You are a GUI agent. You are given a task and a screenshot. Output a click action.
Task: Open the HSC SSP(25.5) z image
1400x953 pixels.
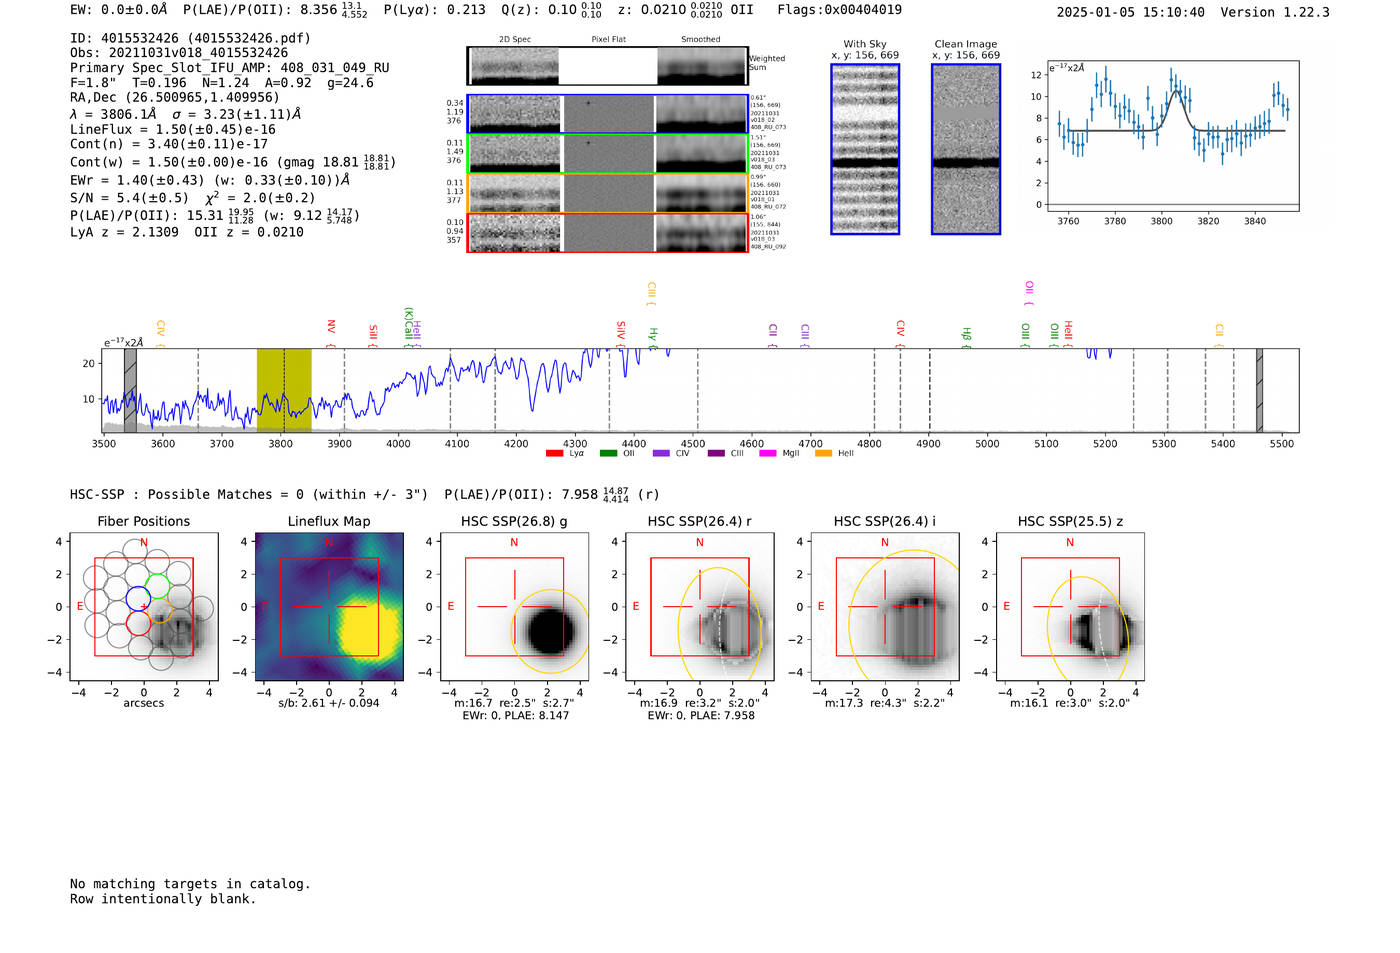coord(1070,607)
